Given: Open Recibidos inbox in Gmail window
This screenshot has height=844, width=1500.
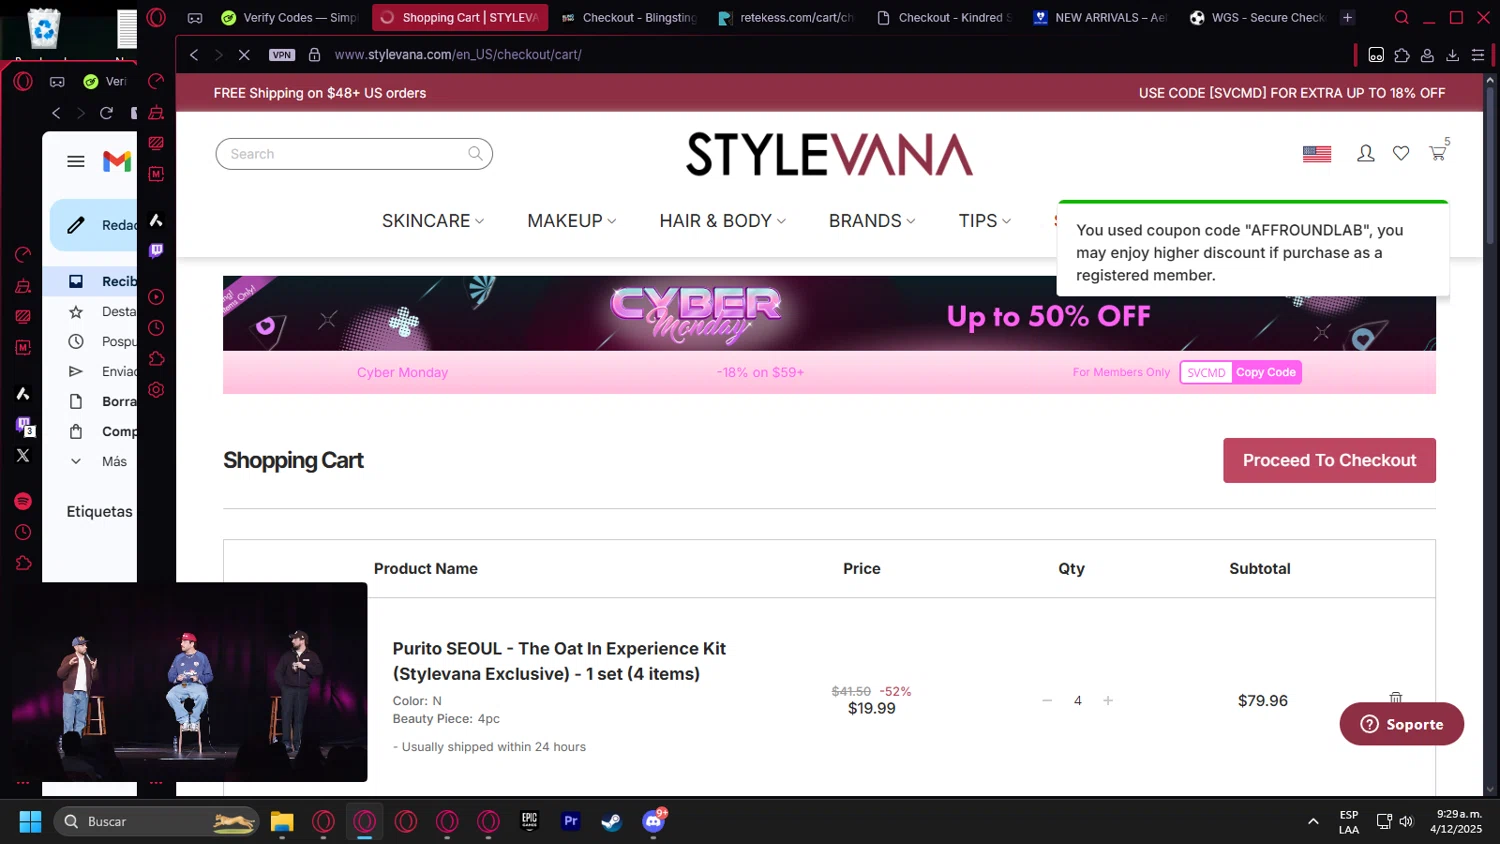Looking at the screenshot, I should [90, 281].
